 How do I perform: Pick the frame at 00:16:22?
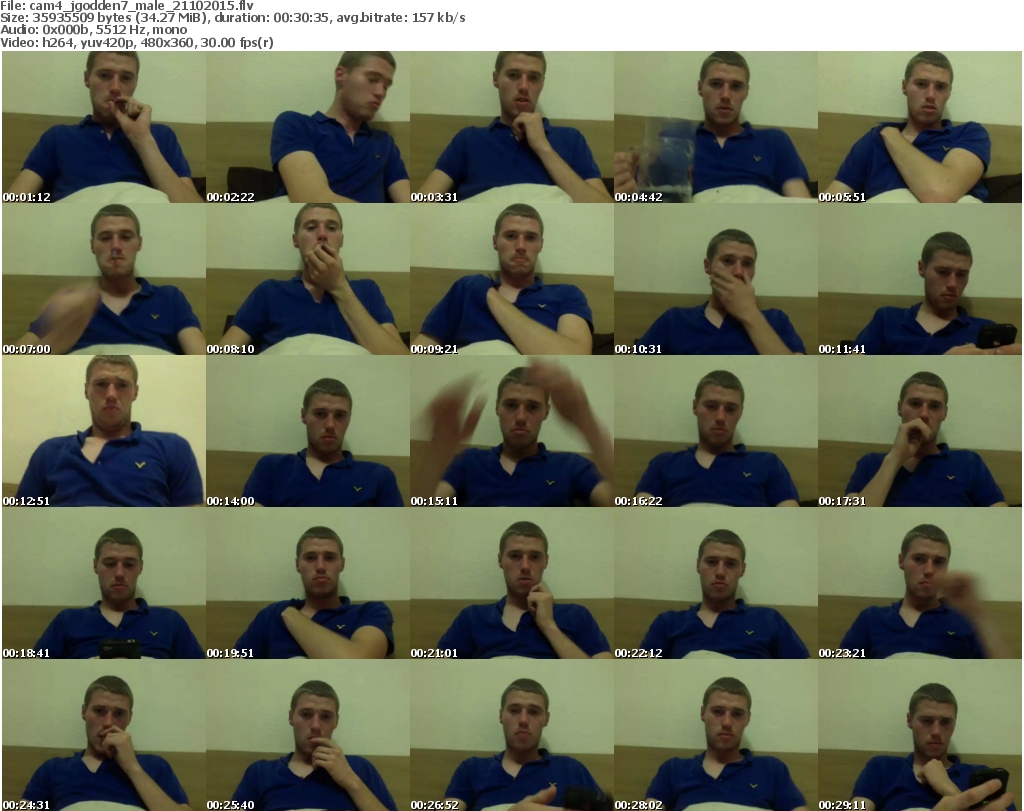click(715, 431)
